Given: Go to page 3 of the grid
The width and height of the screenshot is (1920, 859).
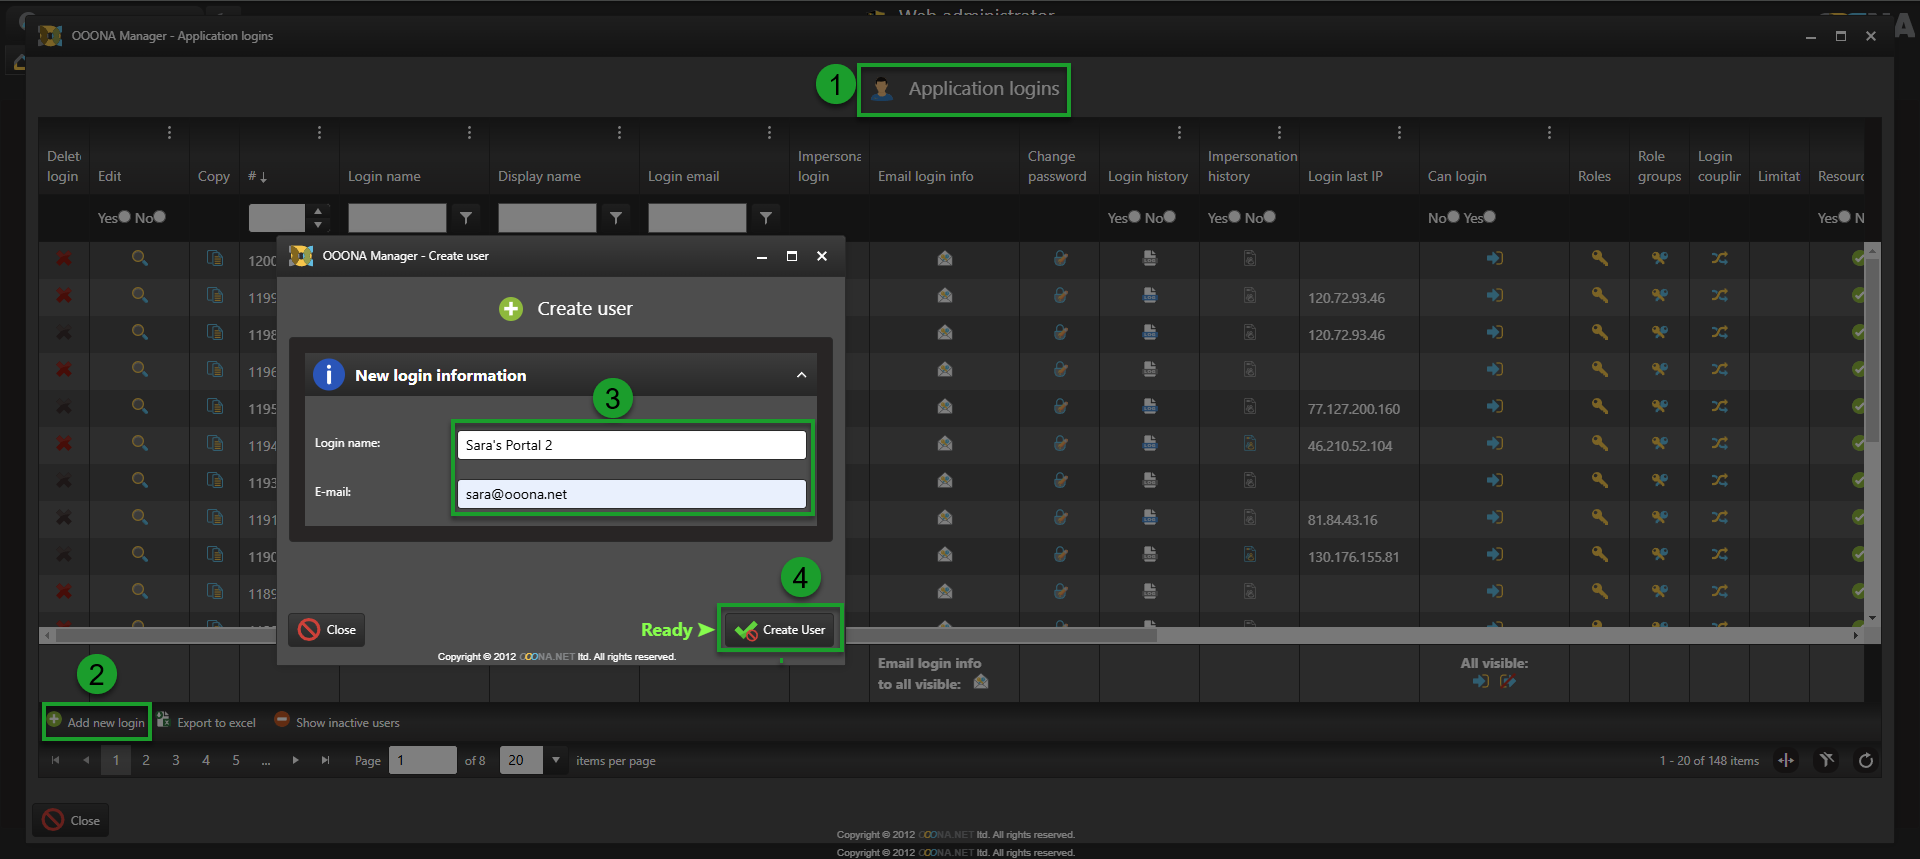Looking at the screenshot, I should point(176,760).
